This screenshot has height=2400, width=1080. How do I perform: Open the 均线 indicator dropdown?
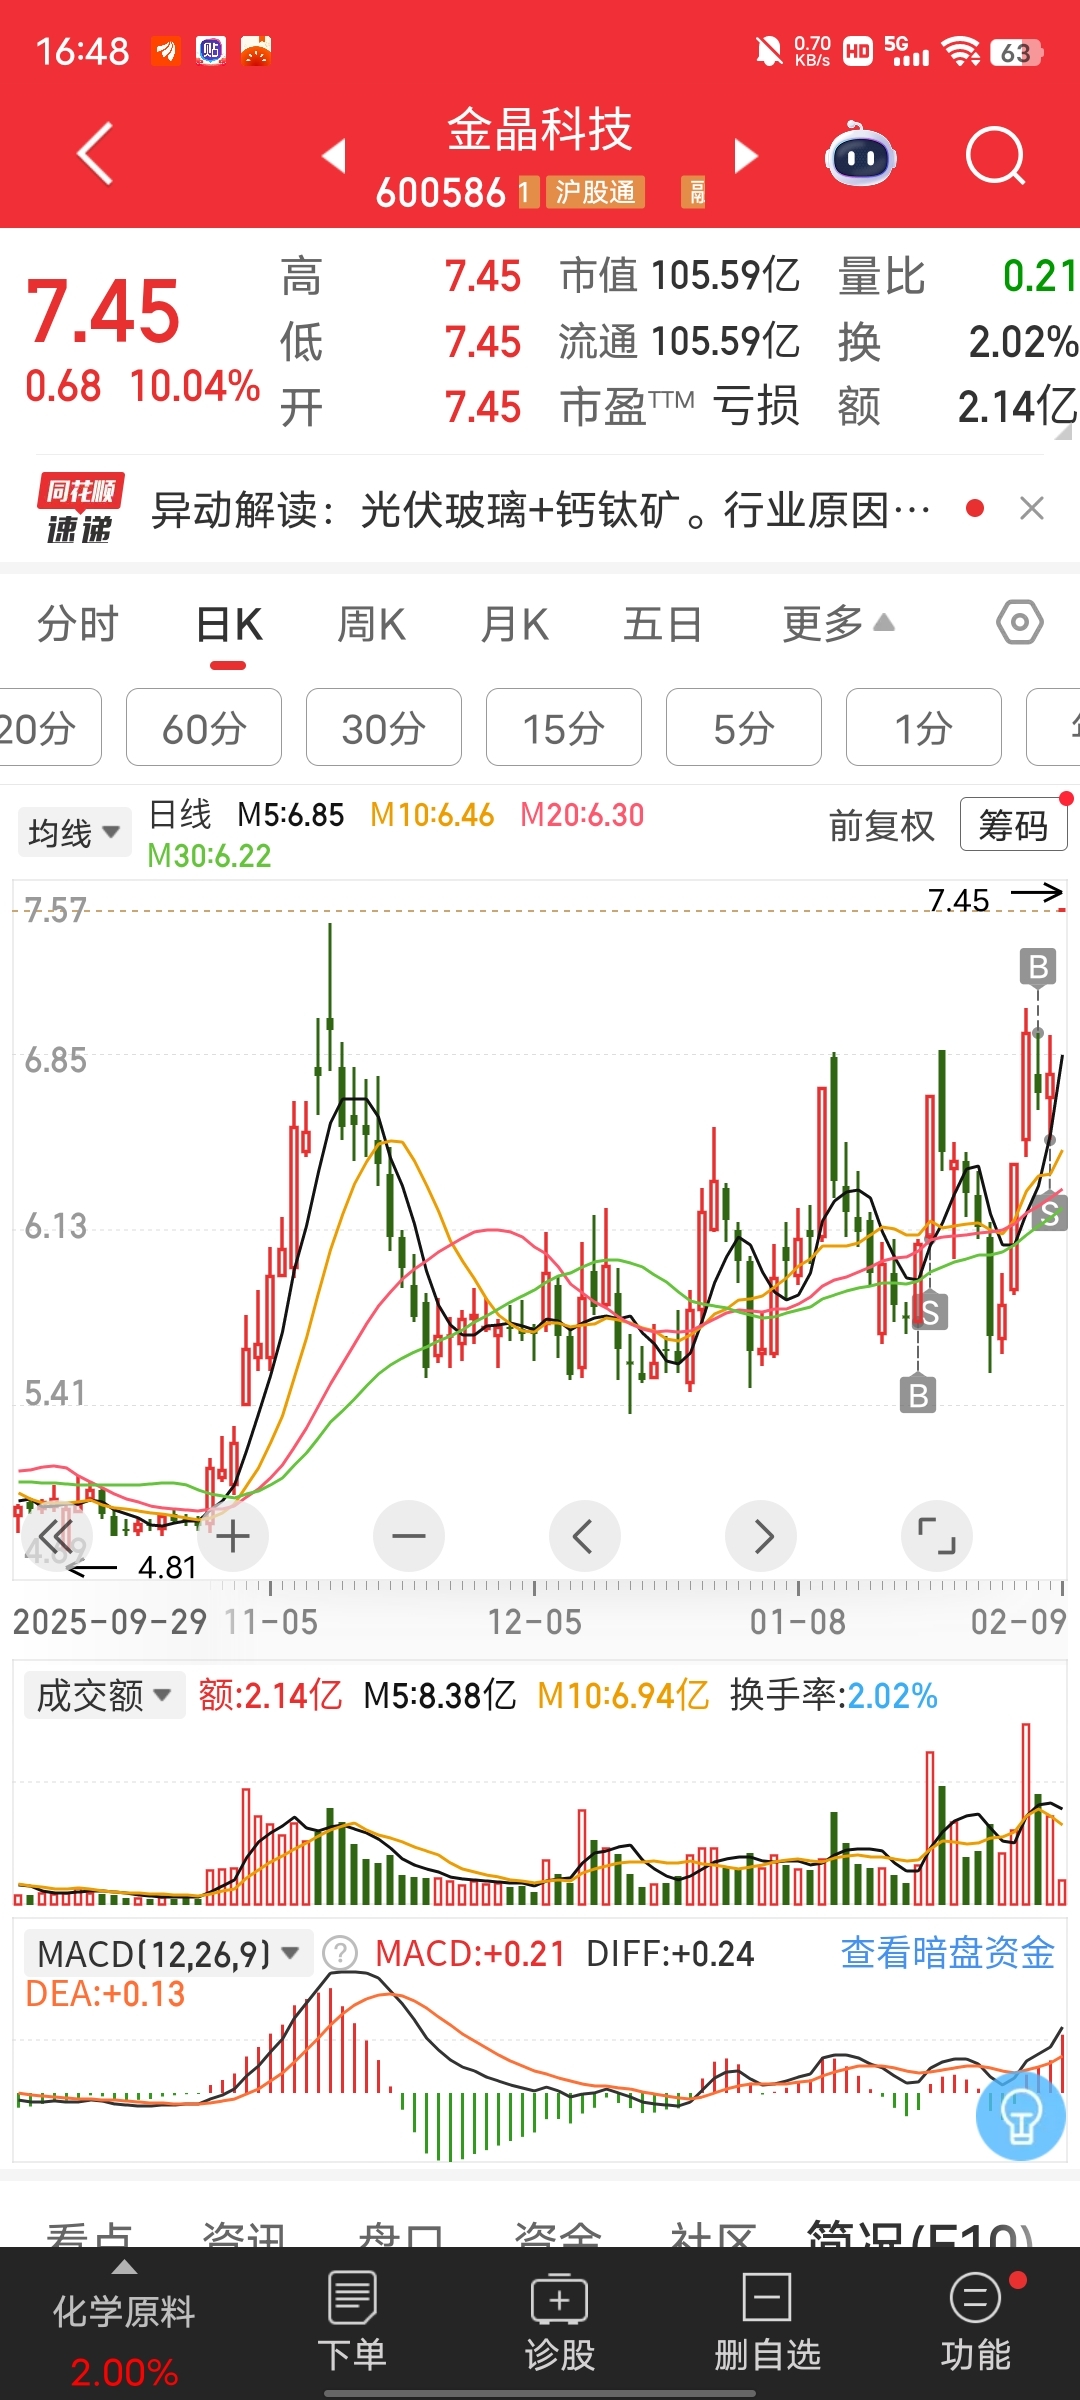coord(74,832)
